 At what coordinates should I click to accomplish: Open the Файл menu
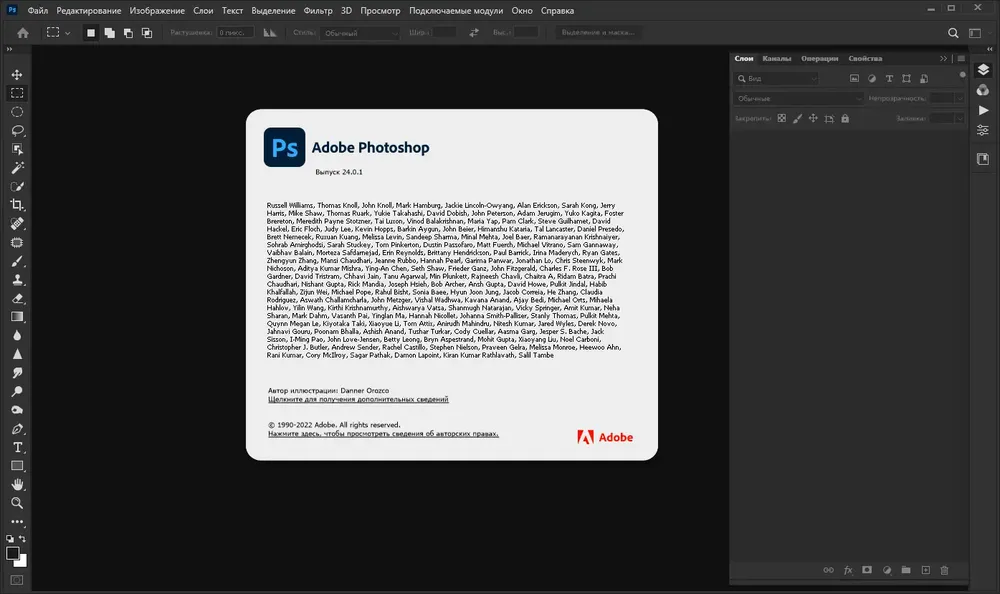coord(38,10)
